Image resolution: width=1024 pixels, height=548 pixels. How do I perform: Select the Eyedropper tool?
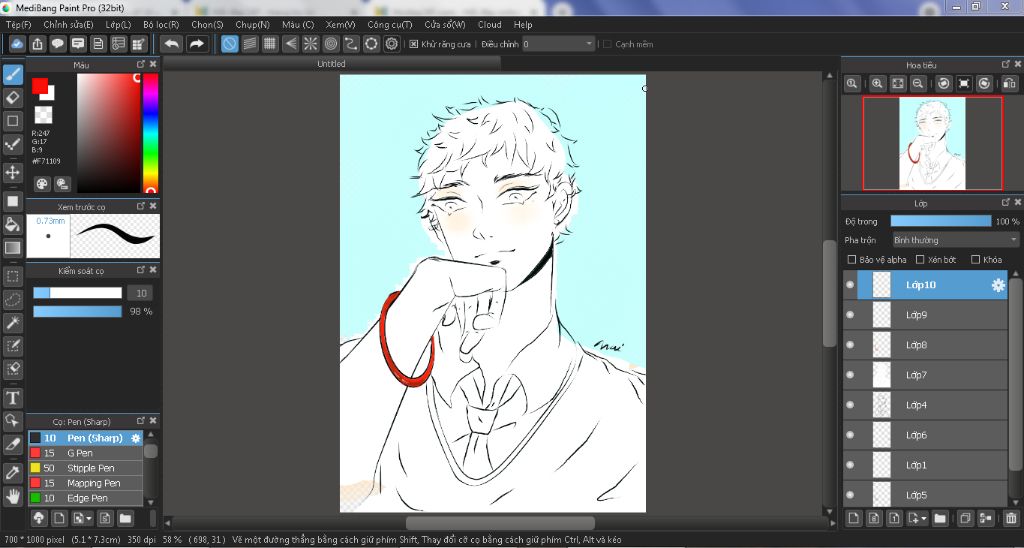12,473
